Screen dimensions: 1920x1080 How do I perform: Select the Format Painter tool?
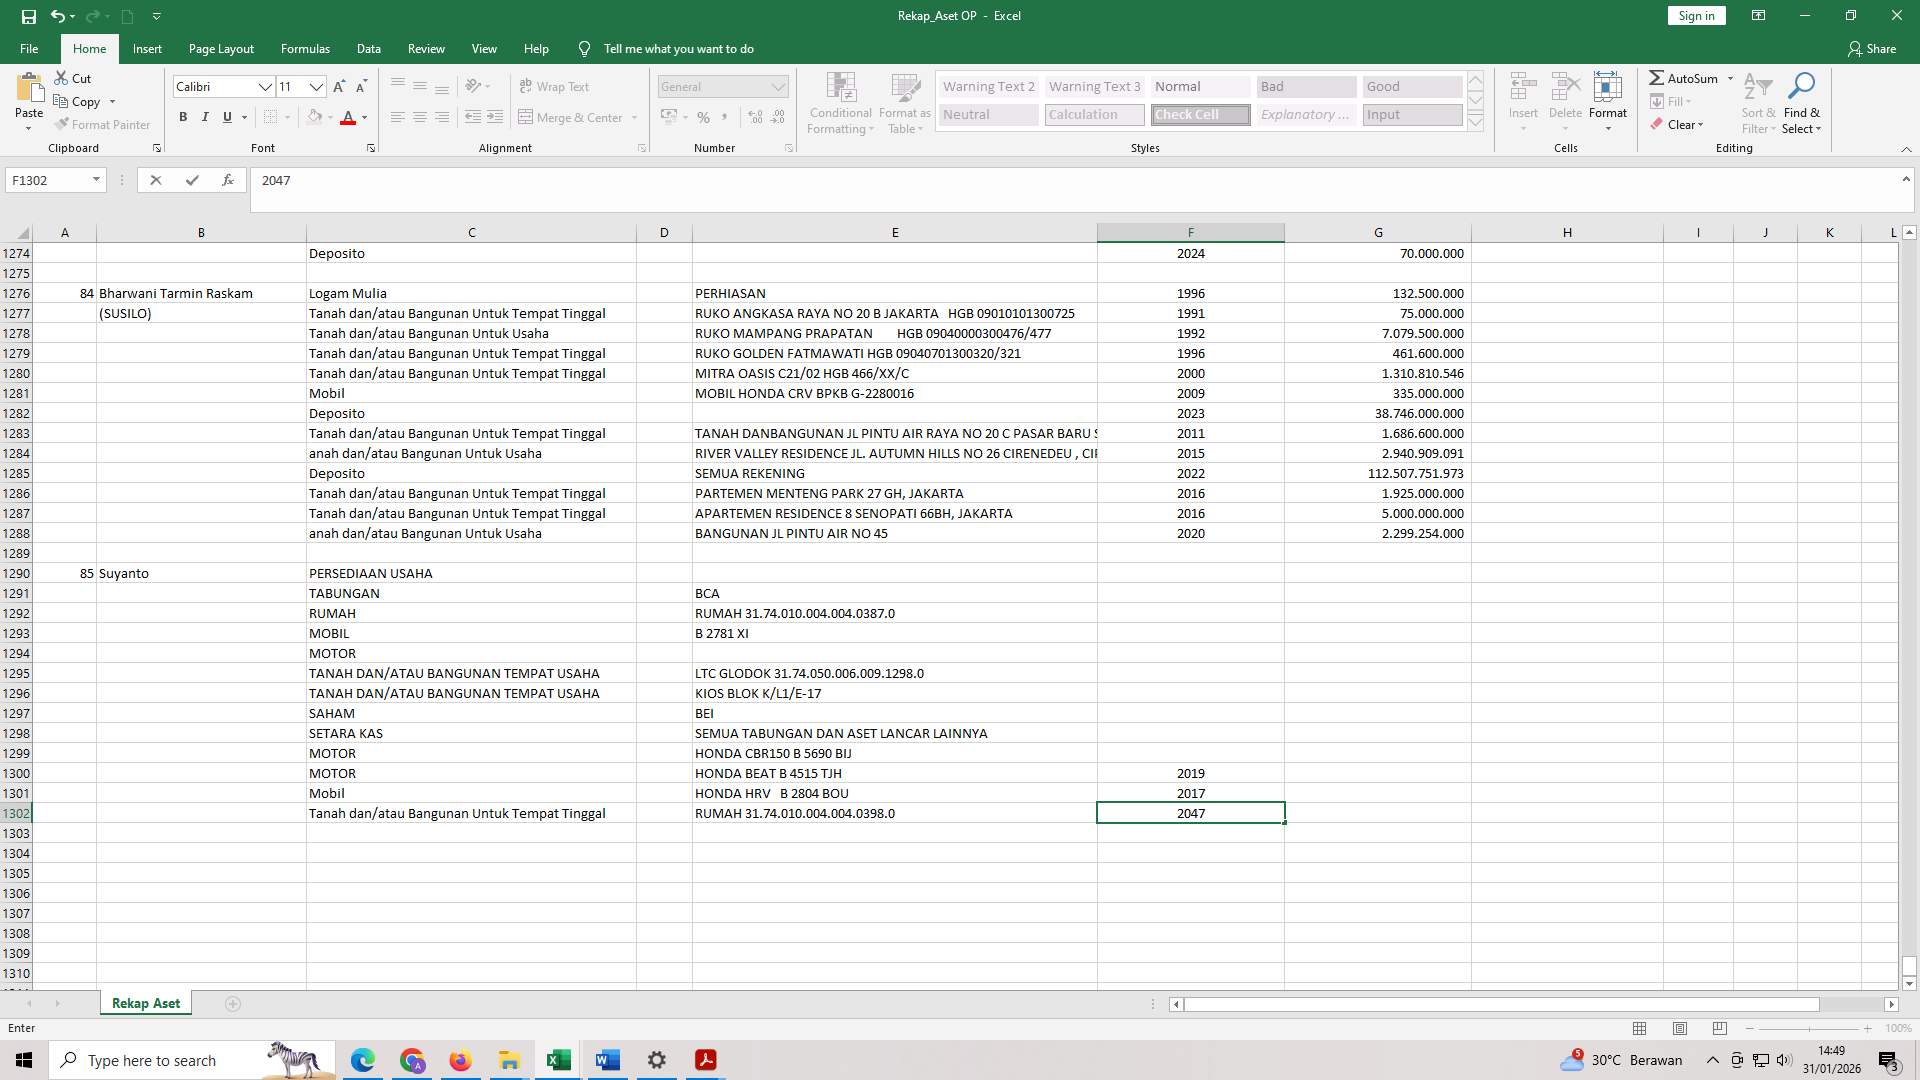coord(103,124)
